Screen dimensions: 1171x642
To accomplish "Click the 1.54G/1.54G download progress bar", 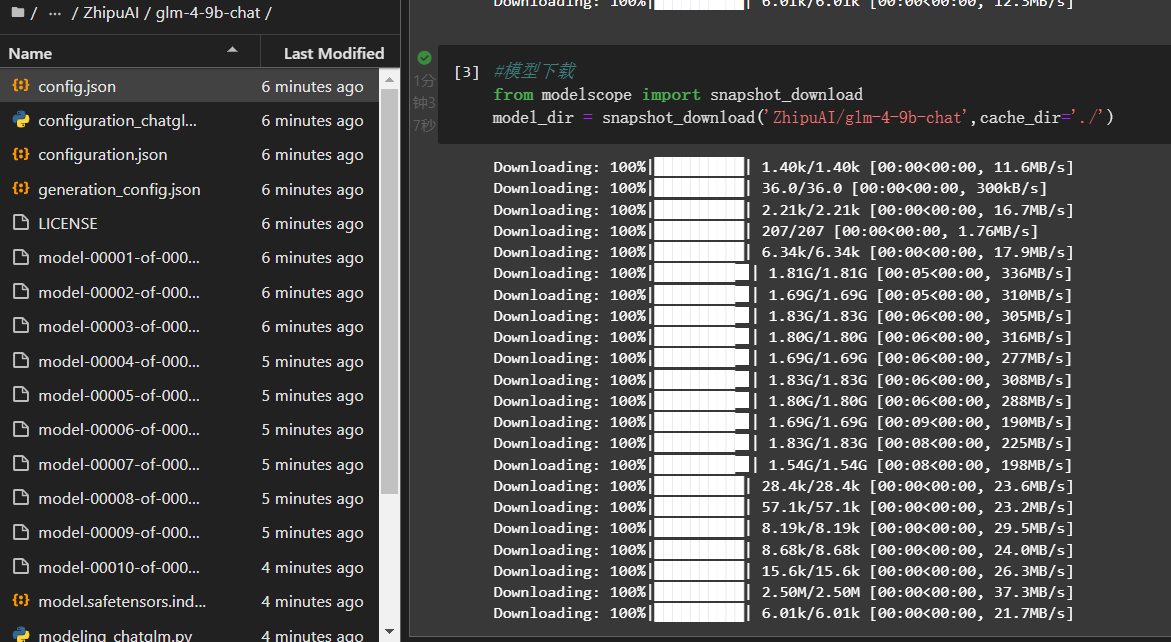I will (x=702, y=465).
